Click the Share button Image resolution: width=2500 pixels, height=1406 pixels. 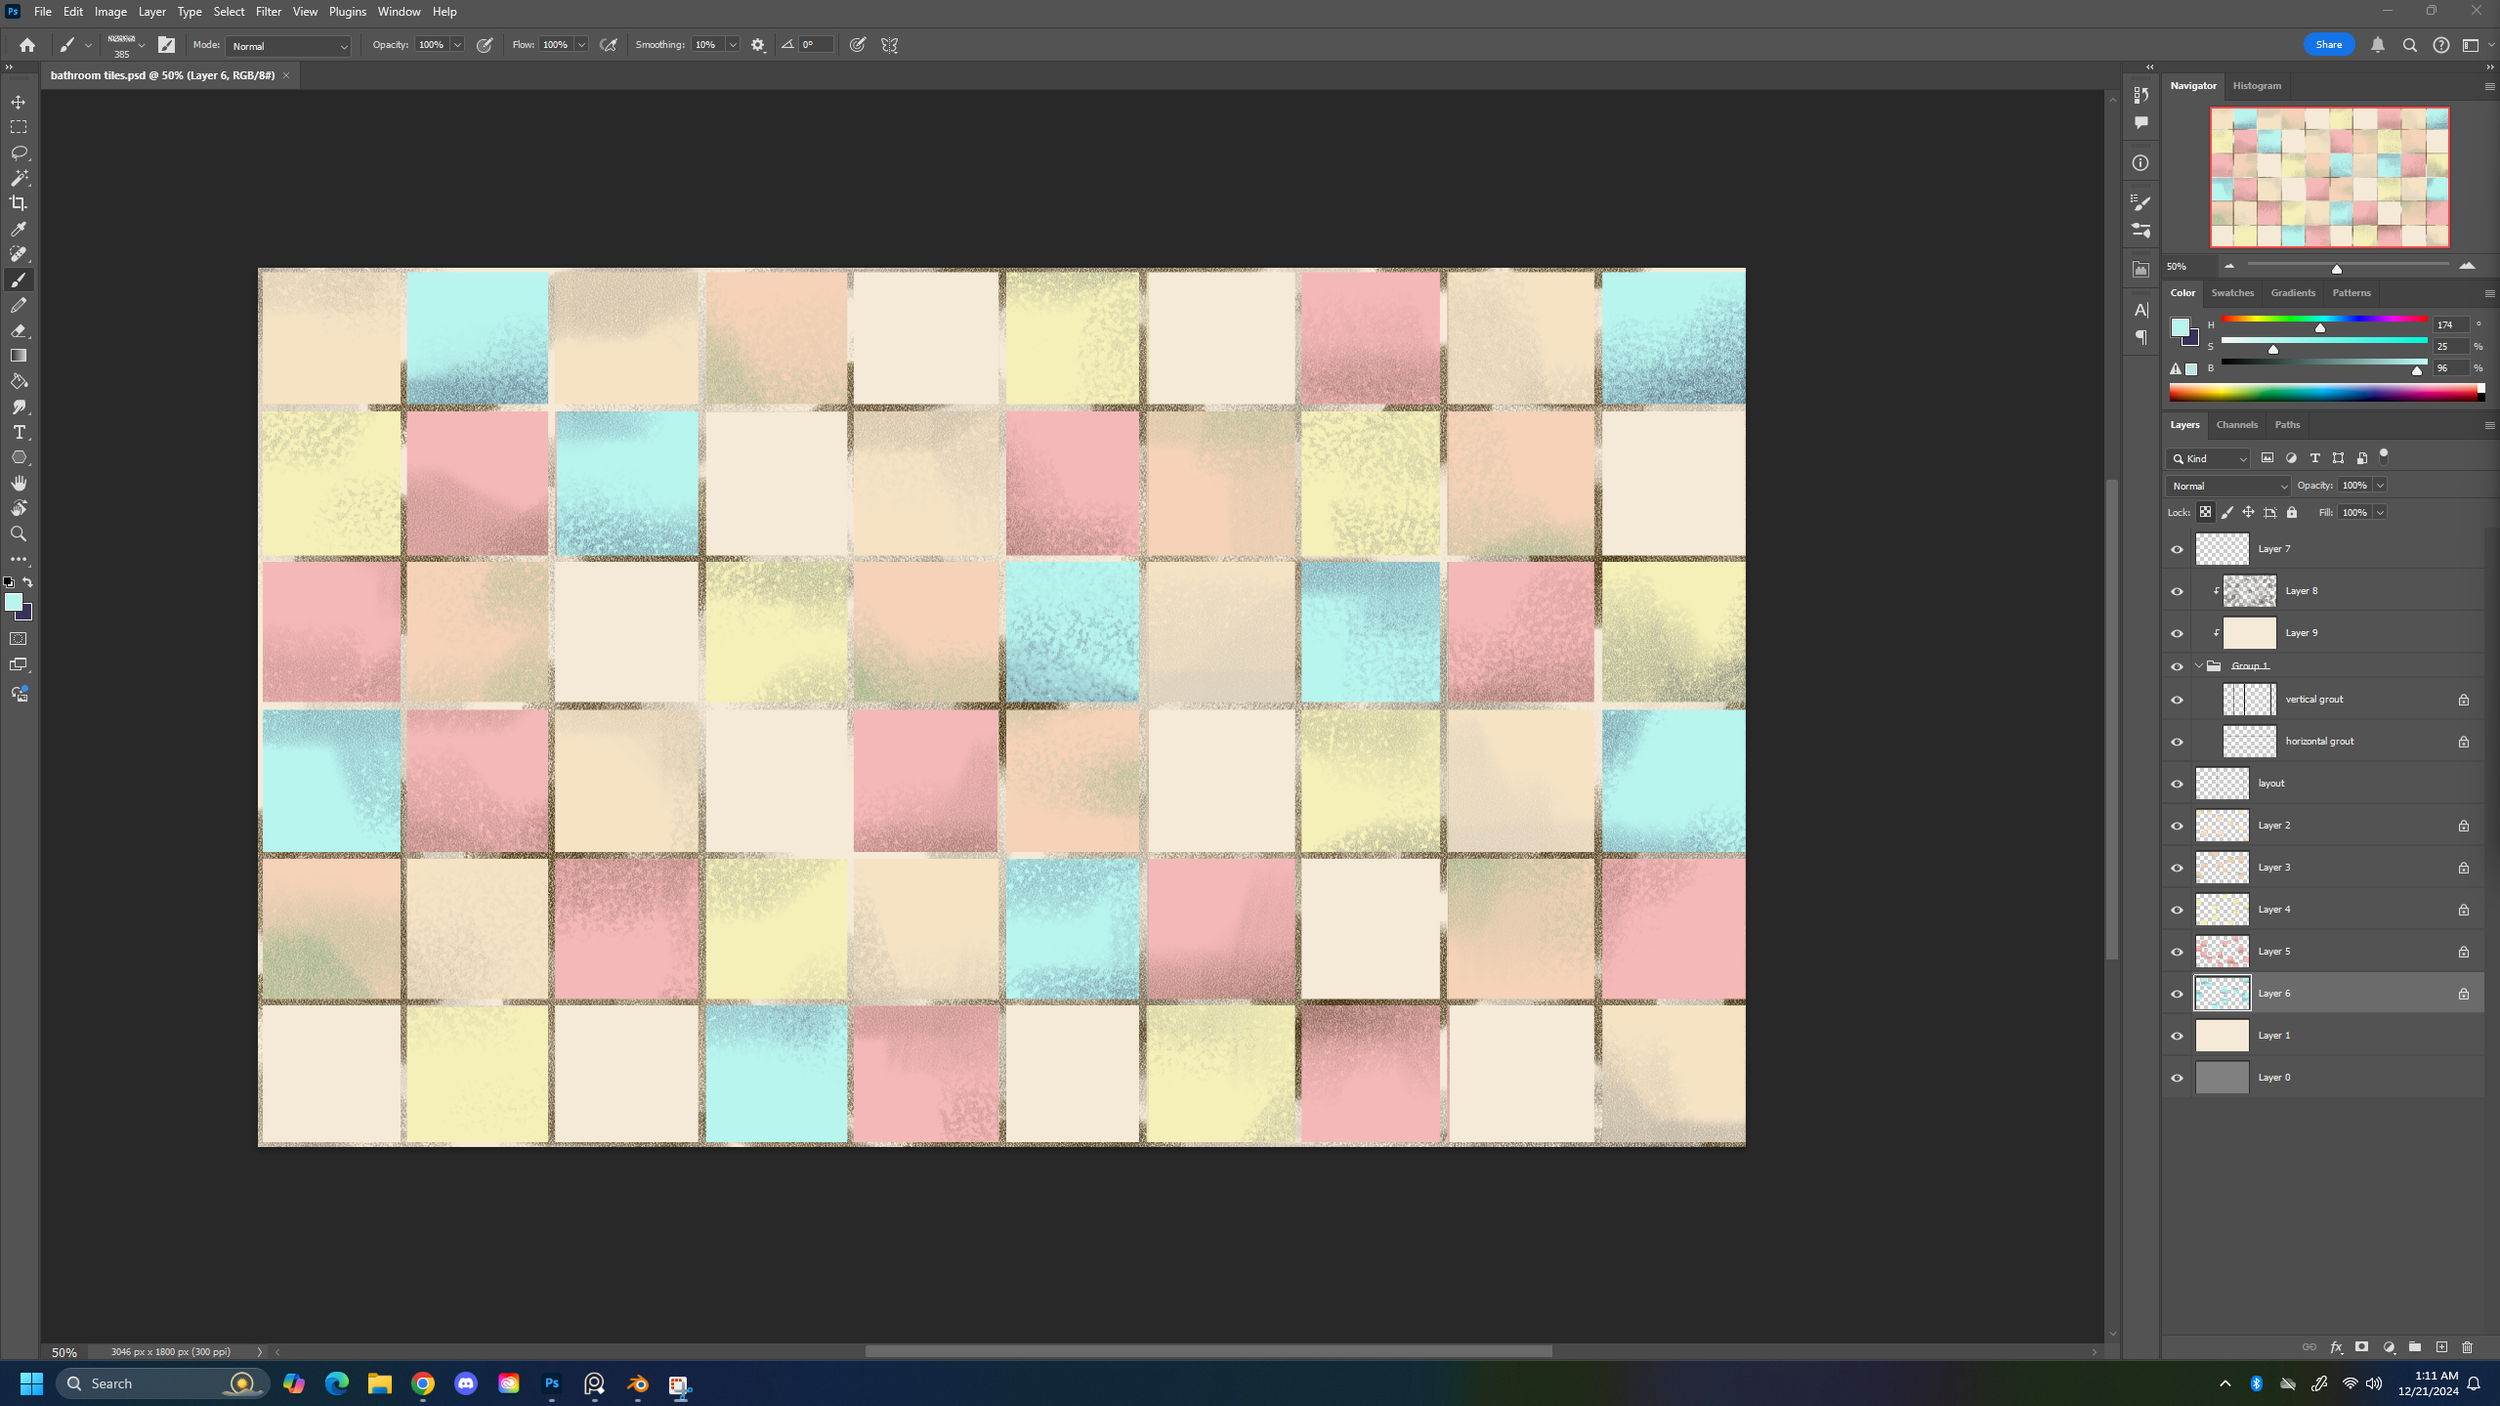tap(2328, 44)
